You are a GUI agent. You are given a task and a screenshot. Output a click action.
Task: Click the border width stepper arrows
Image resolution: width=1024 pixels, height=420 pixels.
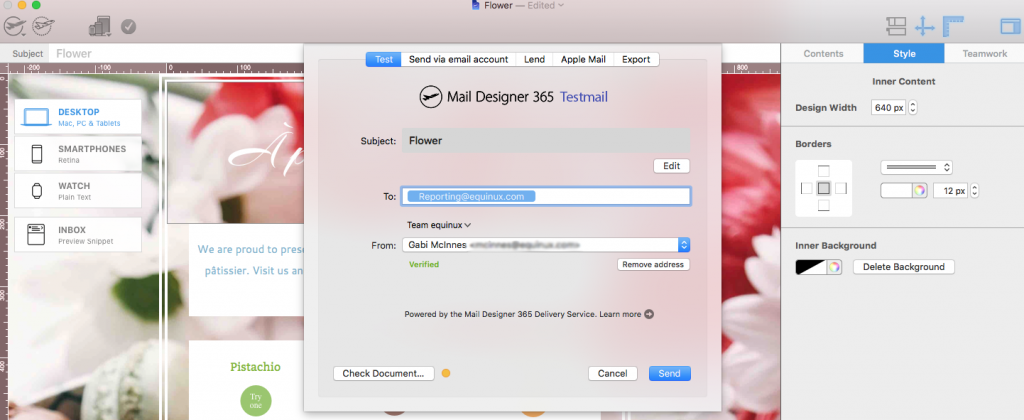974,191
